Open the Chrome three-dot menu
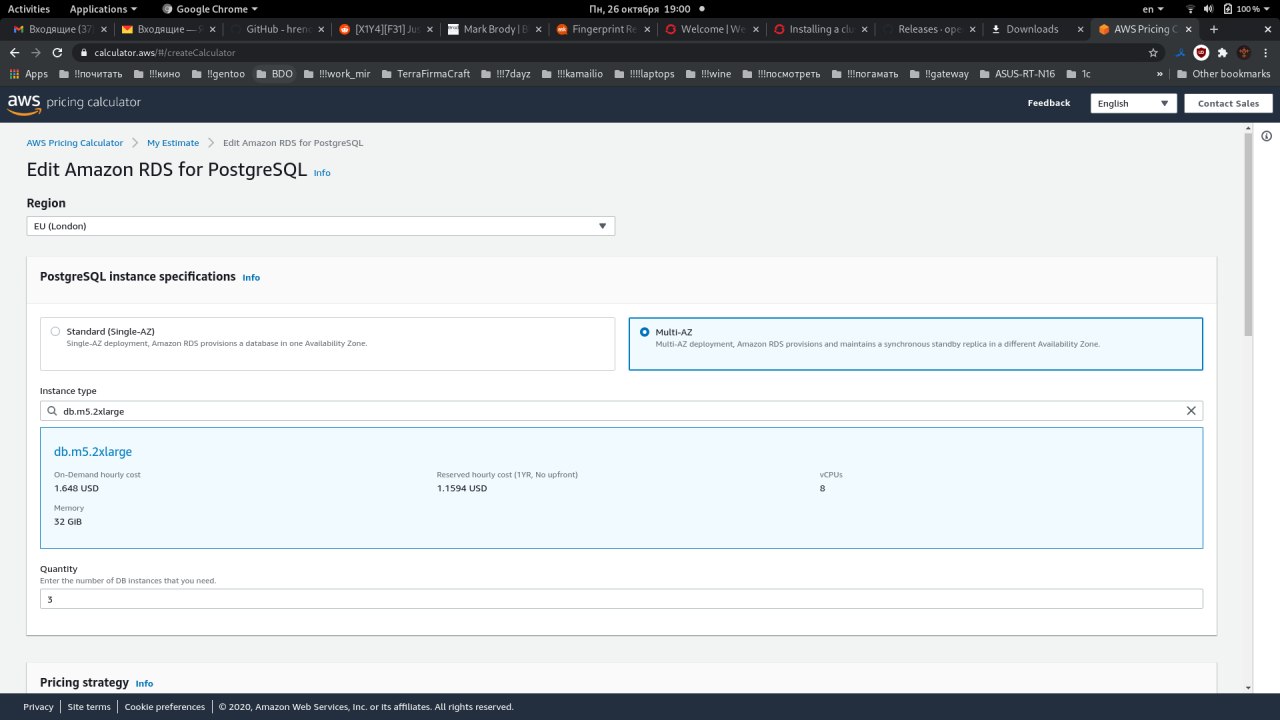 click(1266, 52)
